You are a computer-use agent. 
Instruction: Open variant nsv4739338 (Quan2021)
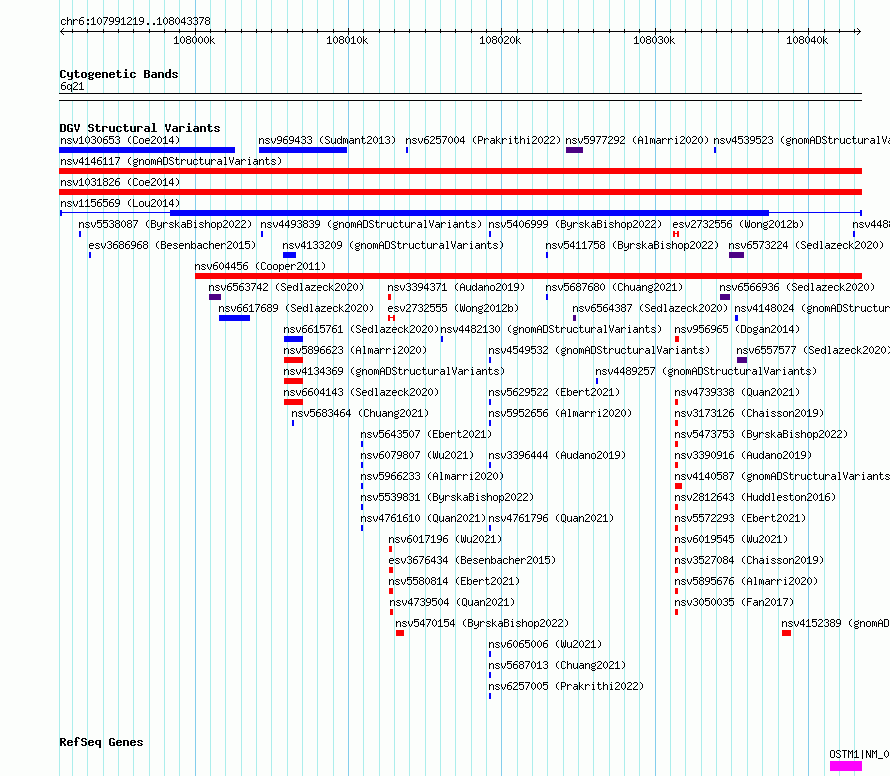click(737, 392)
